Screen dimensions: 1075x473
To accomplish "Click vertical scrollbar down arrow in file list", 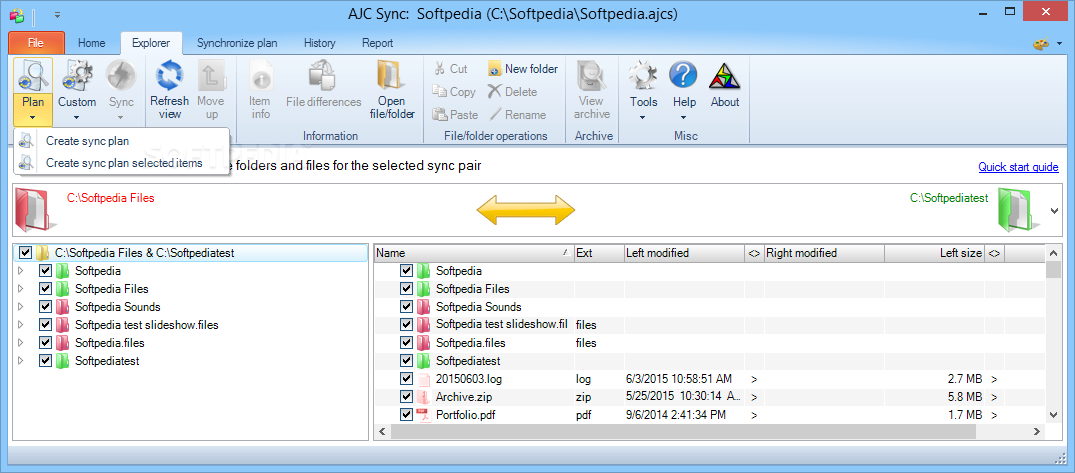I will (1054, 413).
